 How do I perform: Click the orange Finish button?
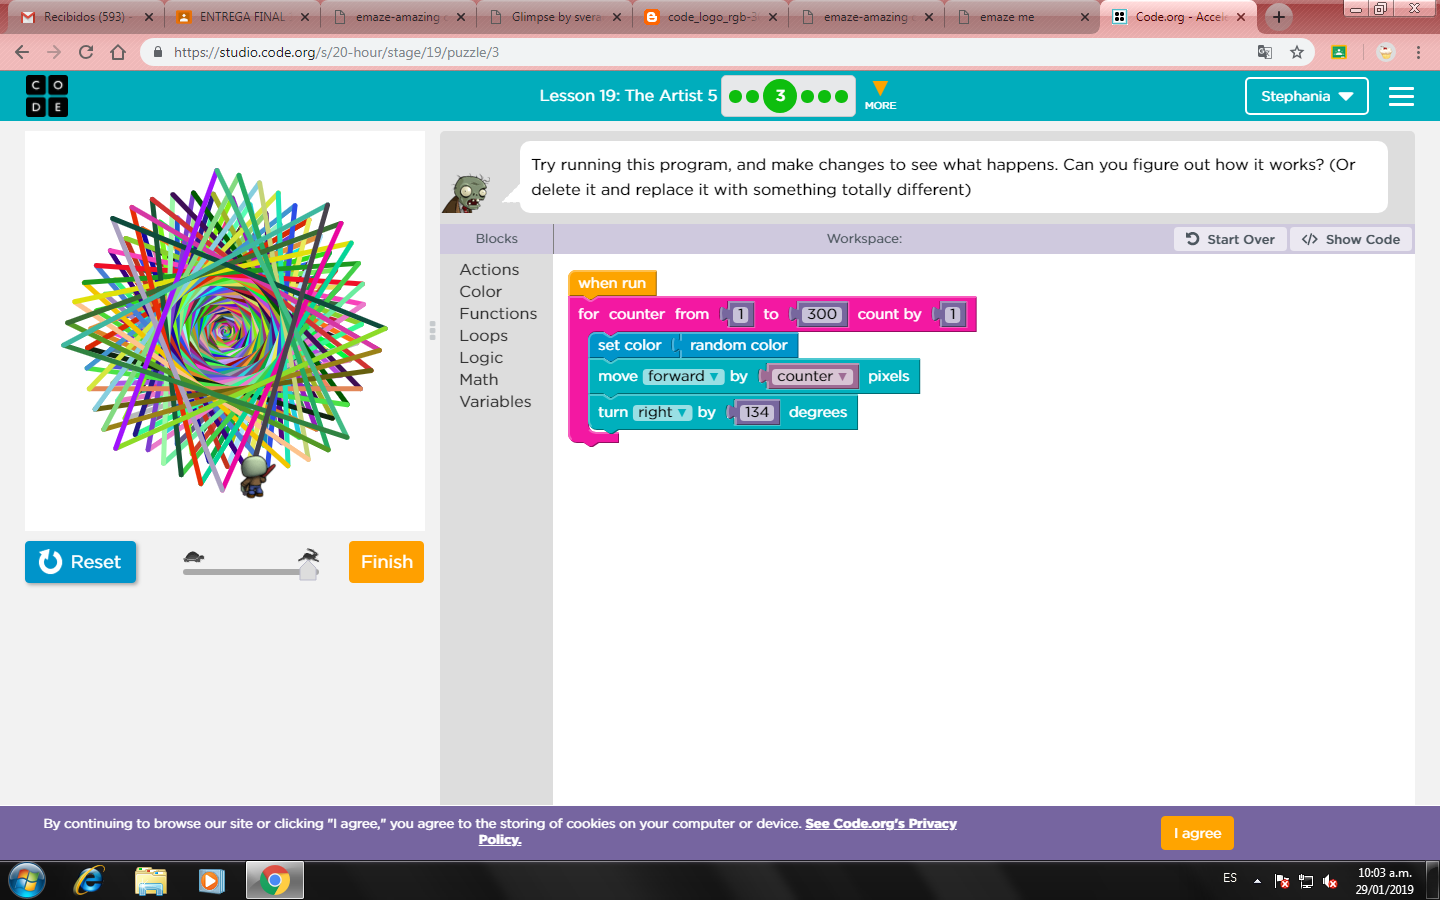coord(386,562)
